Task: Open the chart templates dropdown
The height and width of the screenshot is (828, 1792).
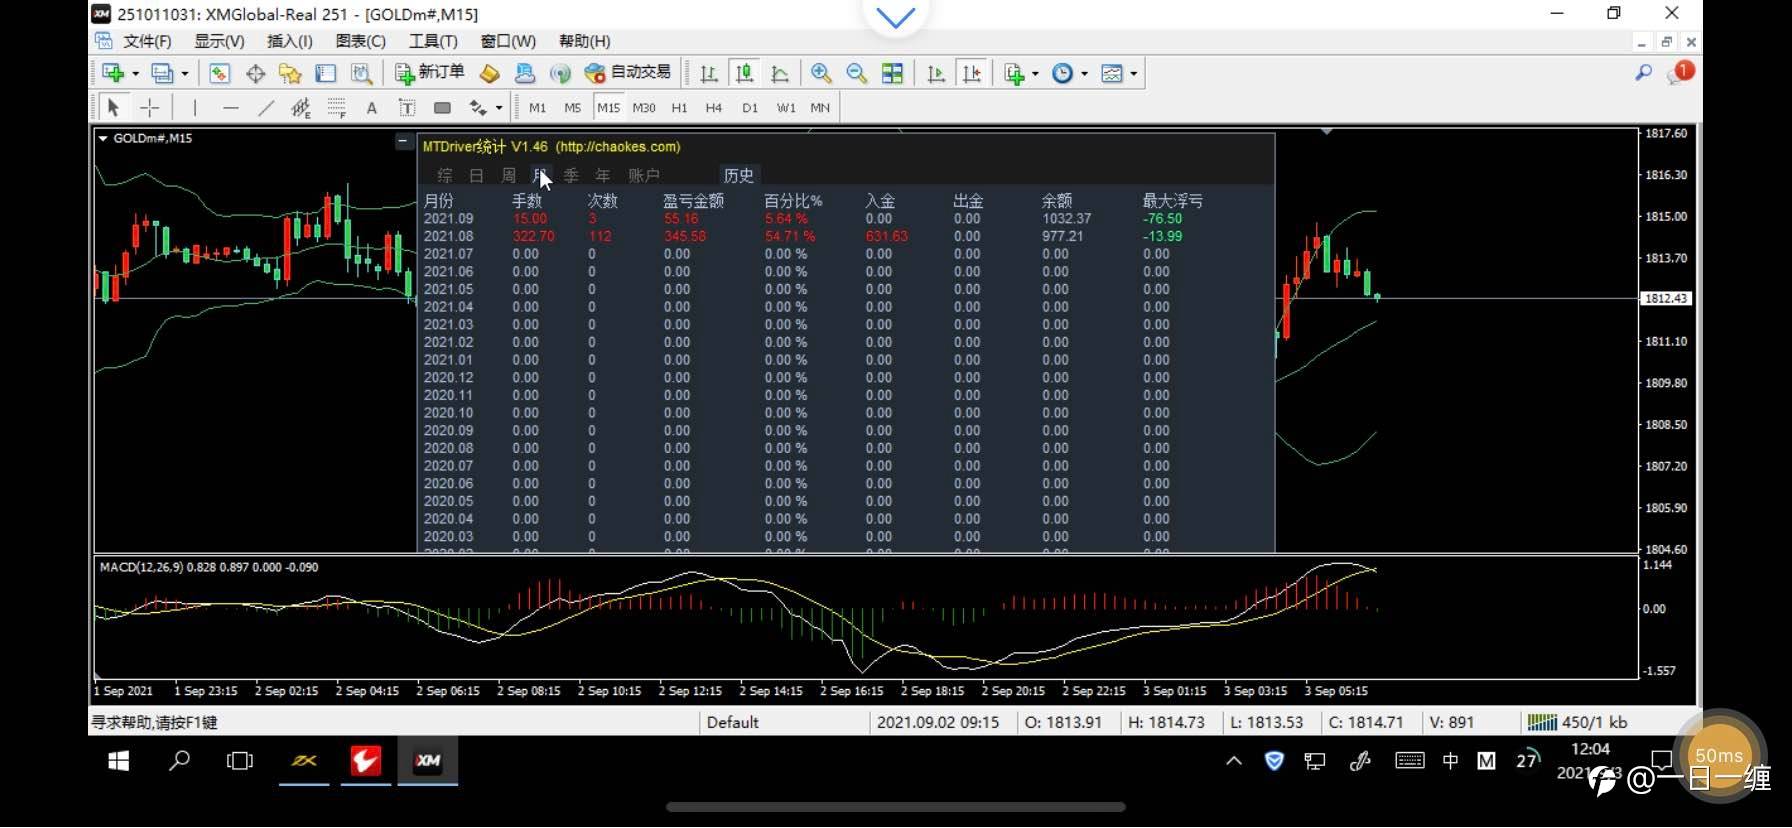Action: (x=1134, y=74)
